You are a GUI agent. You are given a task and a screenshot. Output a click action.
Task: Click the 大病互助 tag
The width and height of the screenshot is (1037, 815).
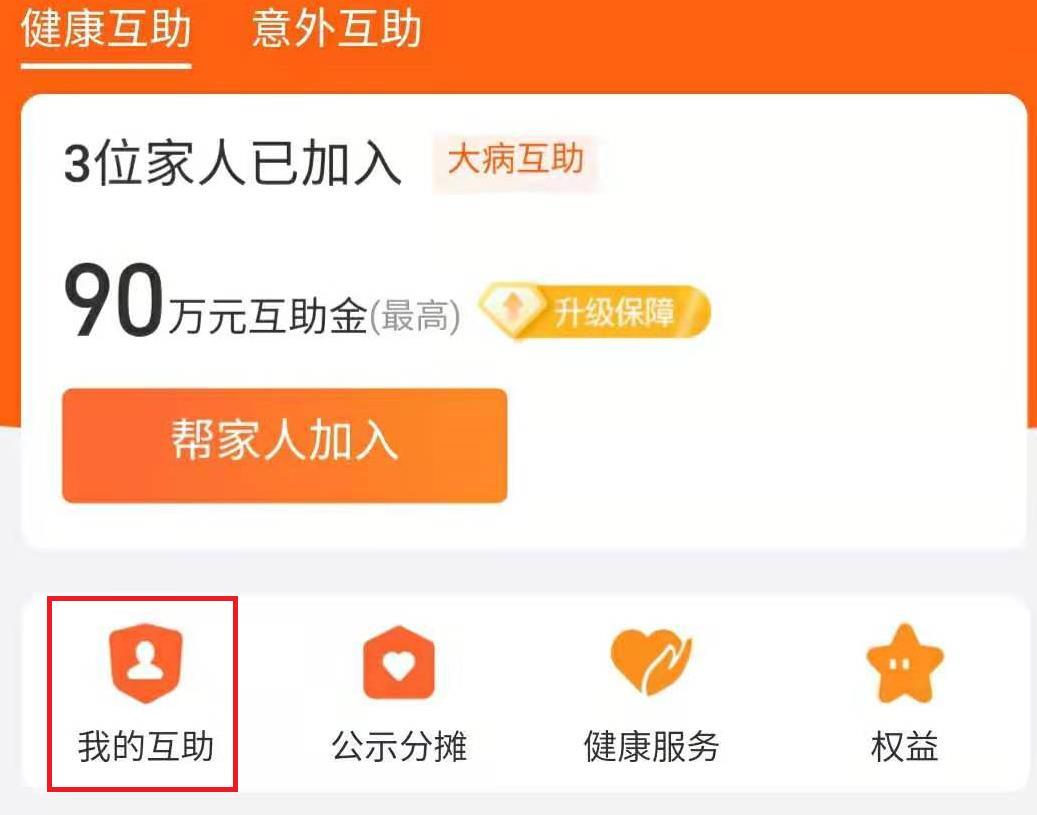(516, 160)
